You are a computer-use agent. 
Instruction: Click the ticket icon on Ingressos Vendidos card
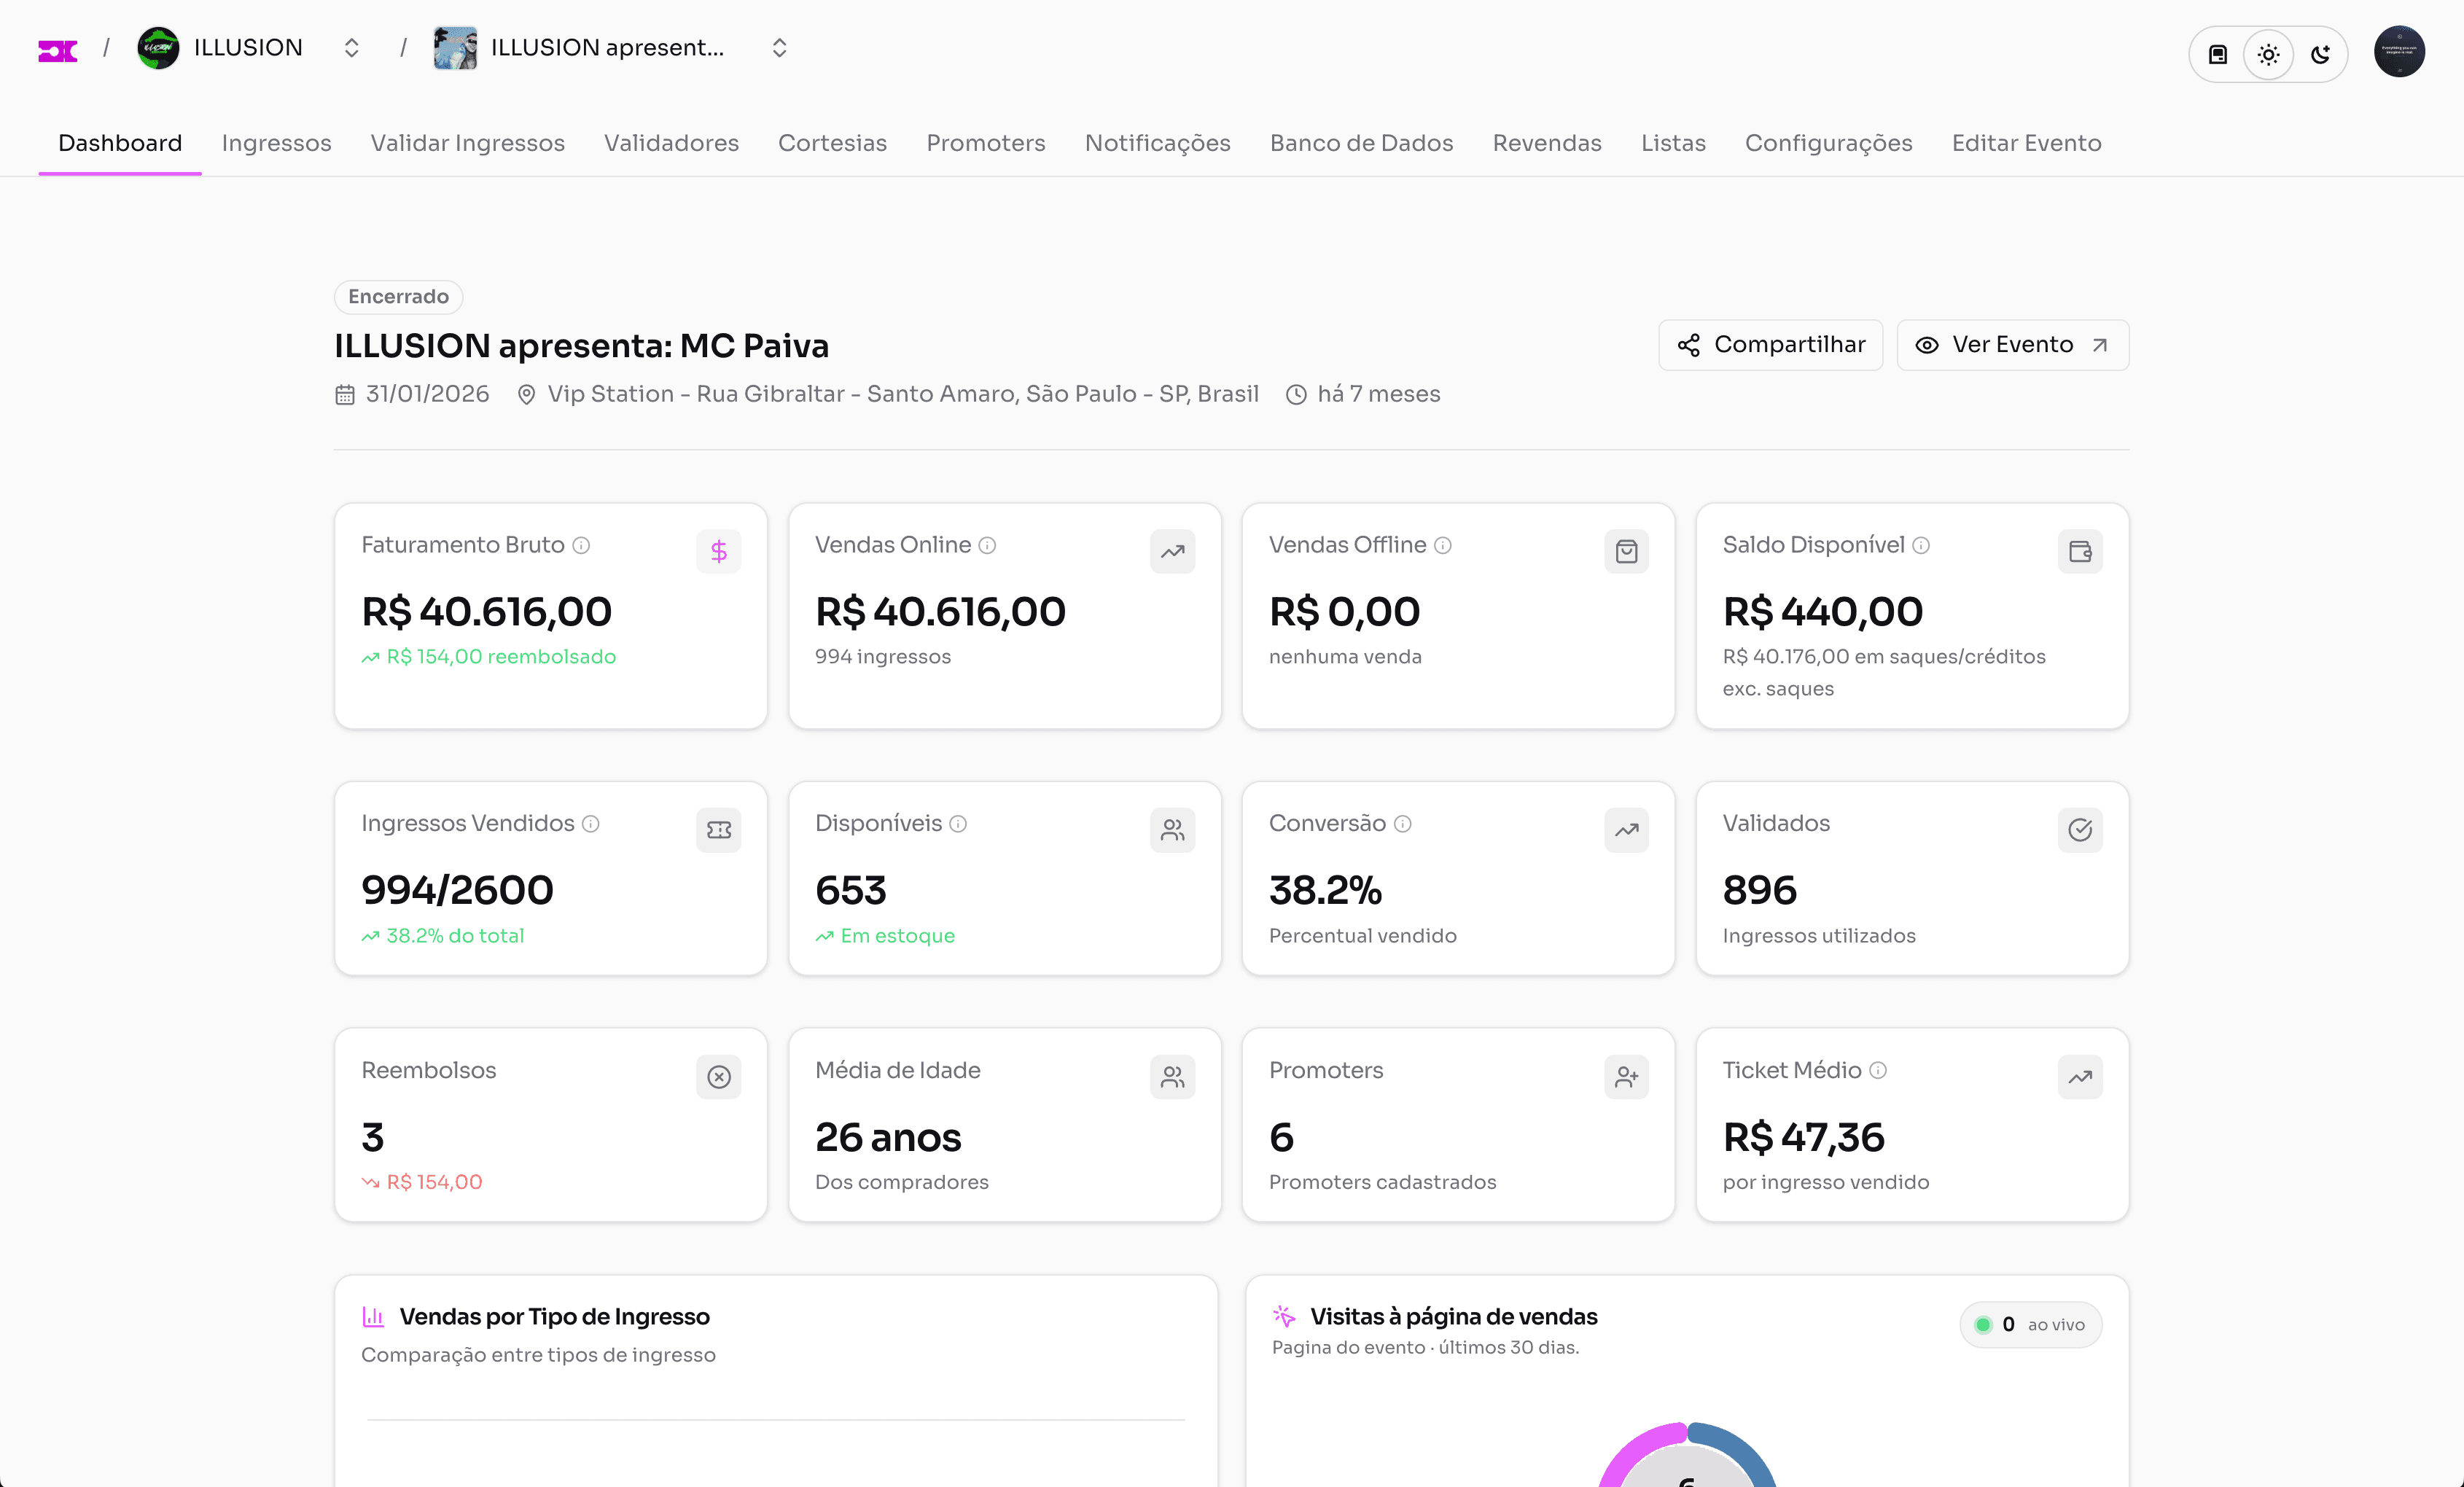718,830
